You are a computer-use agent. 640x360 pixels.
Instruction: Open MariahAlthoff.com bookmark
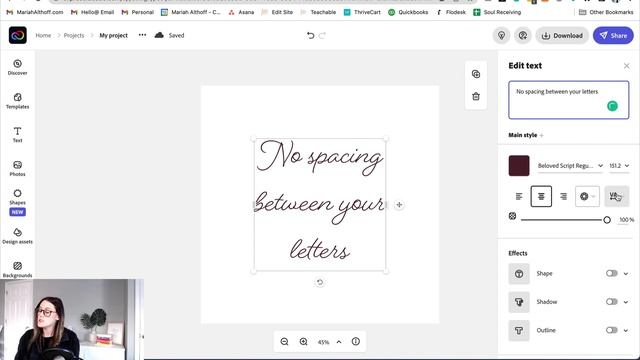(35, 12)
